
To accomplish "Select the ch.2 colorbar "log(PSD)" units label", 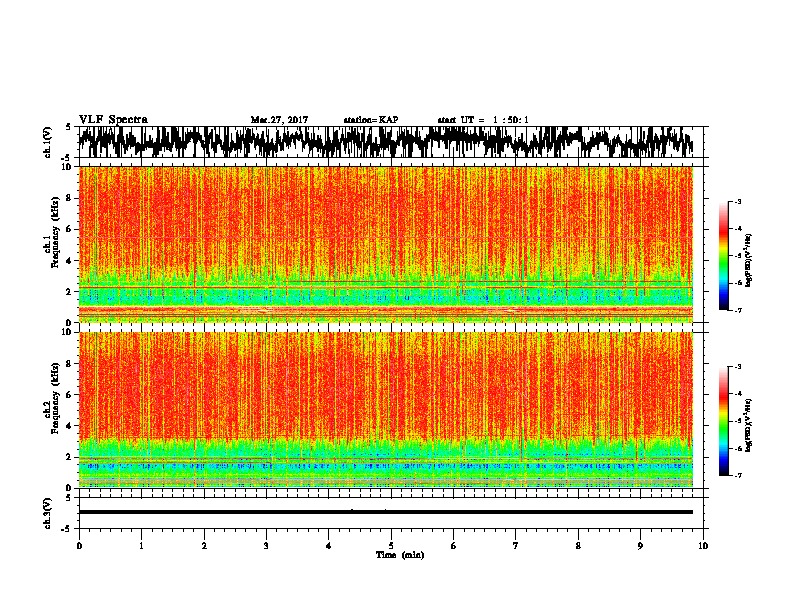I will (748, 425).
